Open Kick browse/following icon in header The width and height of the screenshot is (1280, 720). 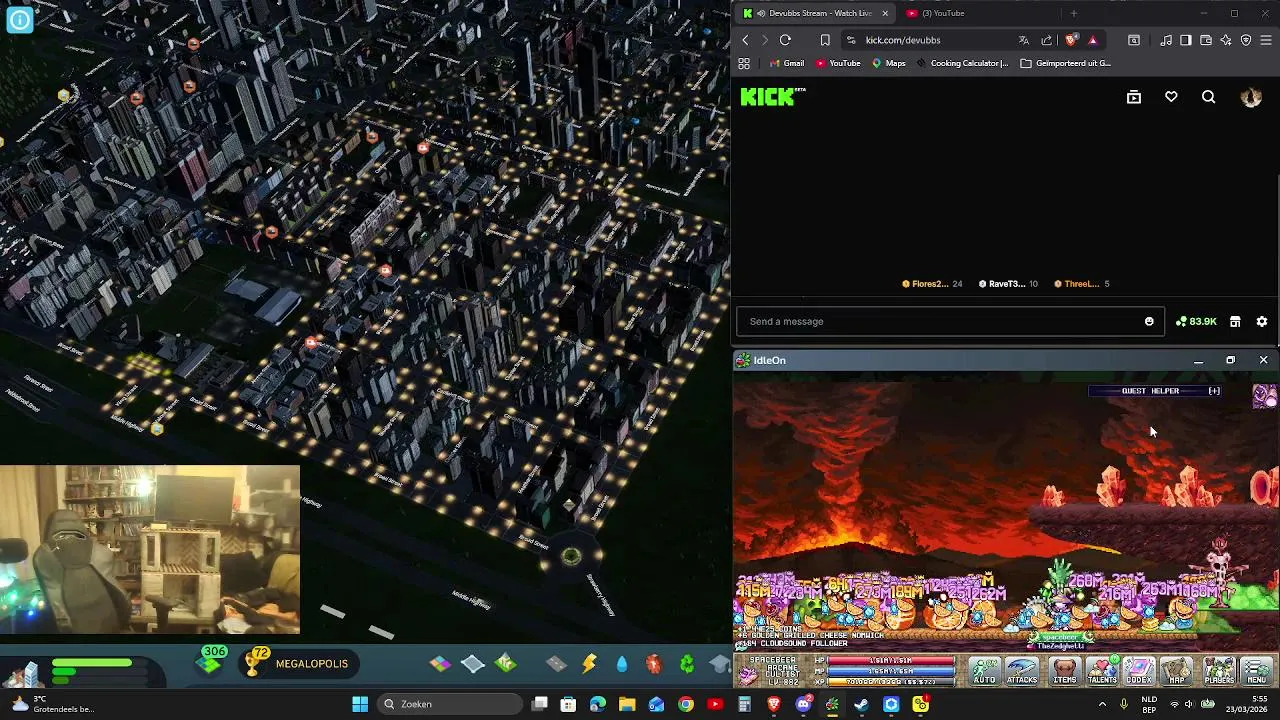point(1134,97)
